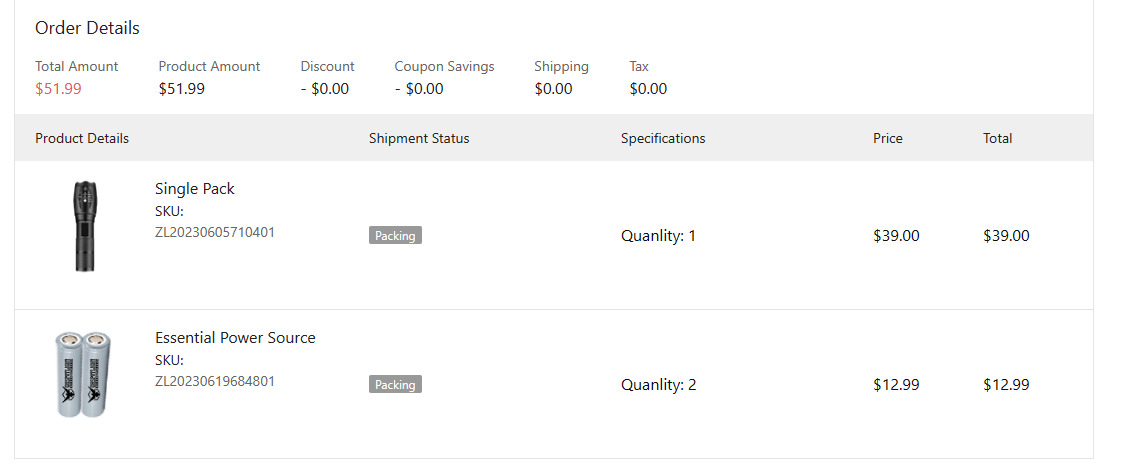Click the Specifications column header
Viewport: 1138px width, 473px height.
(x=663, y=139)
